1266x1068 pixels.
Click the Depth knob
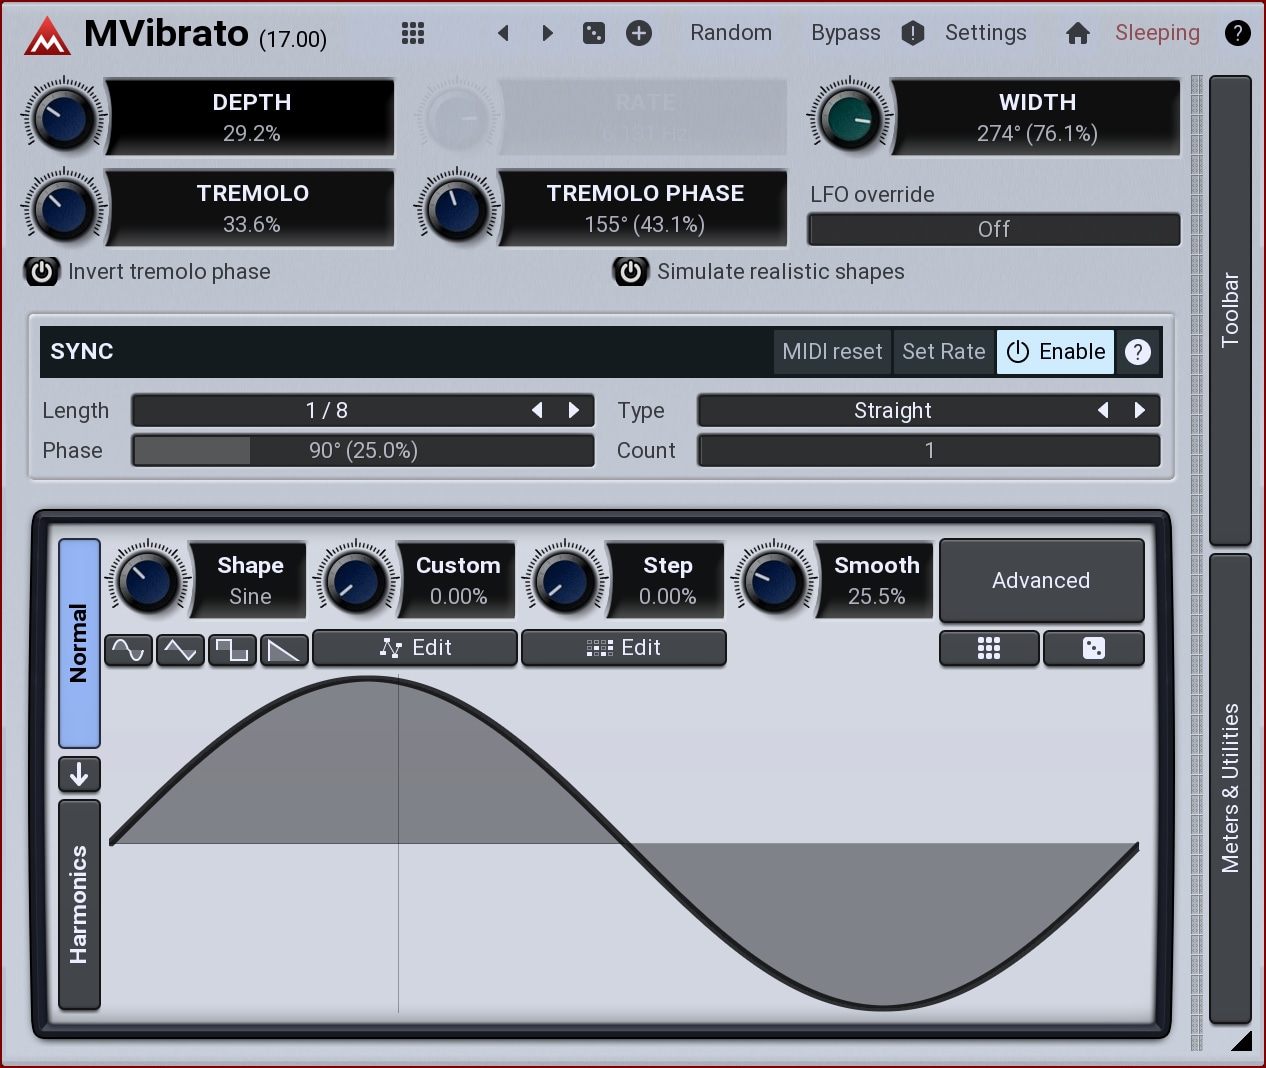64,118
